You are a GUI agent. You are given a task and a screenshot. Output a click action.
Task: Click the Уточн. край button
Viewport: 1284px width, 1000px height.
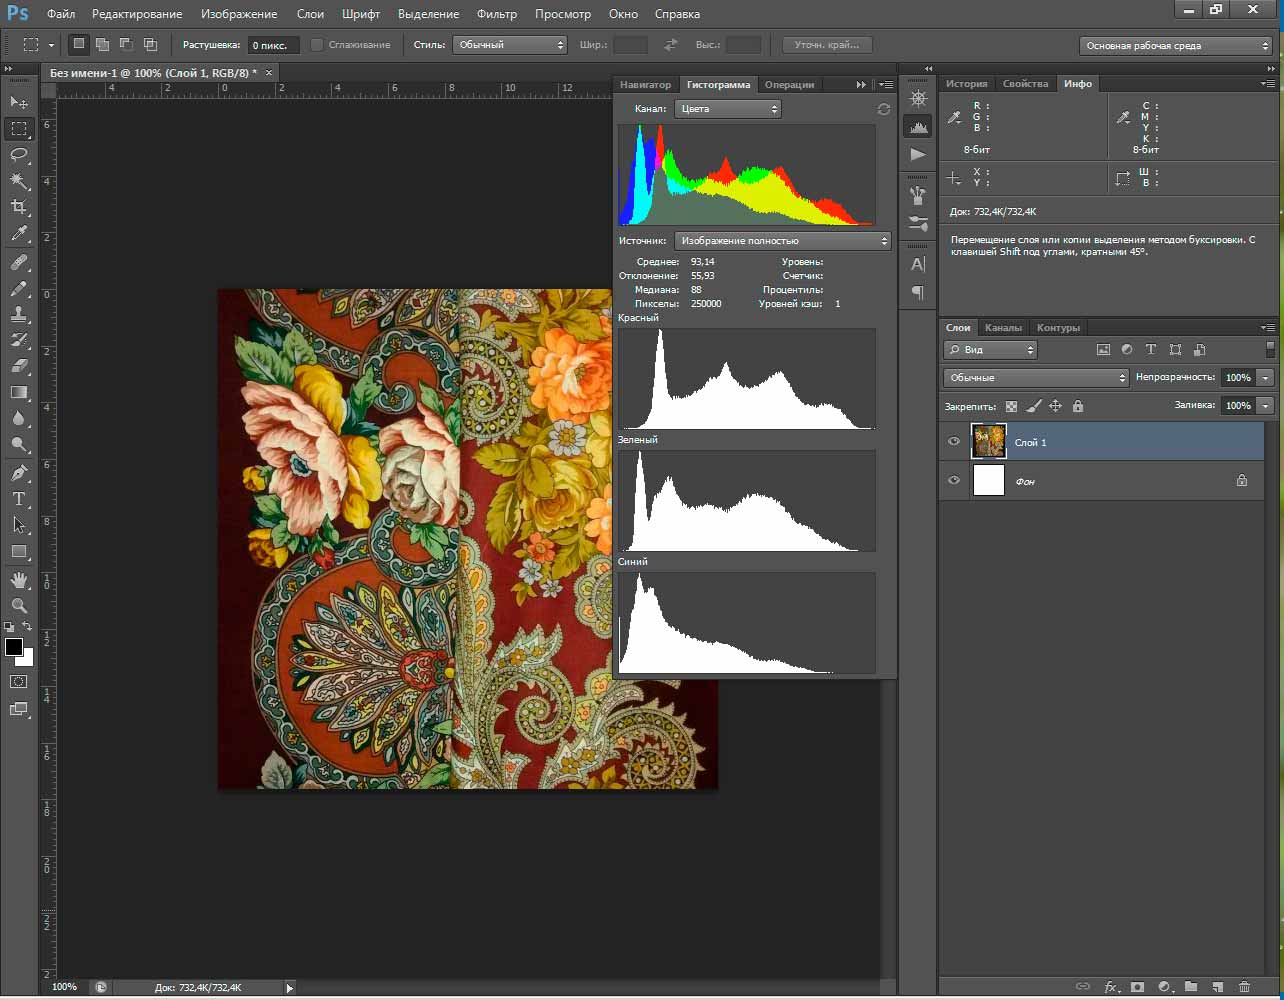(x=826, y=45)
